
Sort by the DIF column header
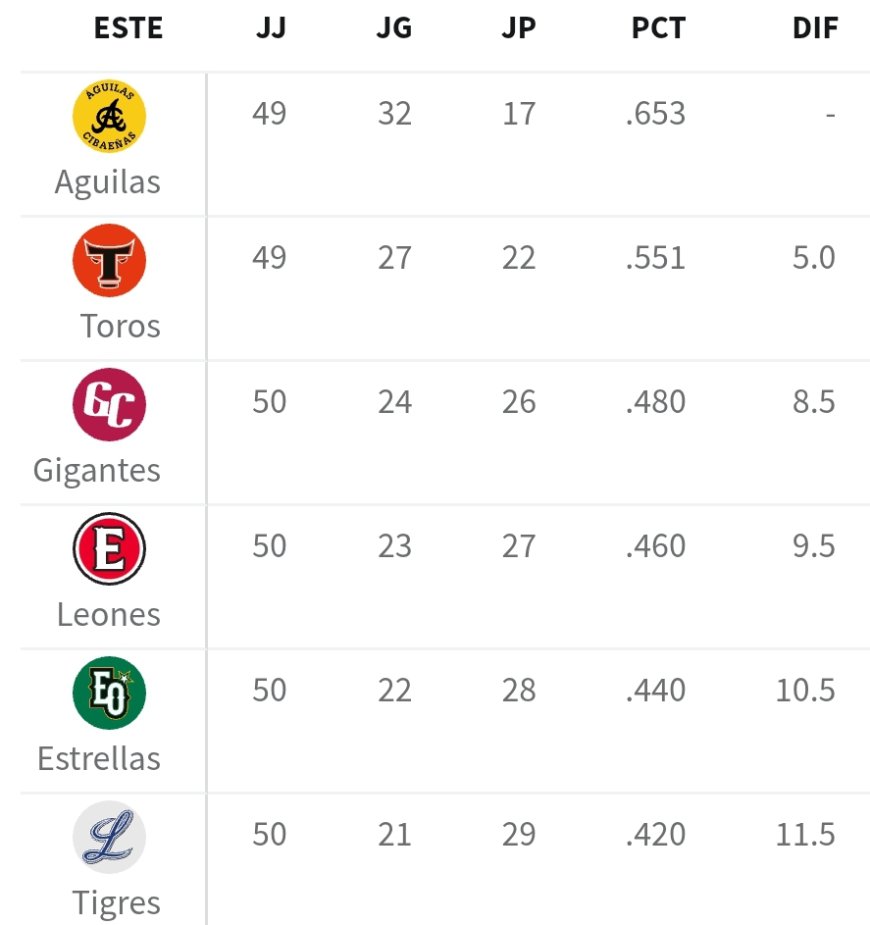click(815, 28)
